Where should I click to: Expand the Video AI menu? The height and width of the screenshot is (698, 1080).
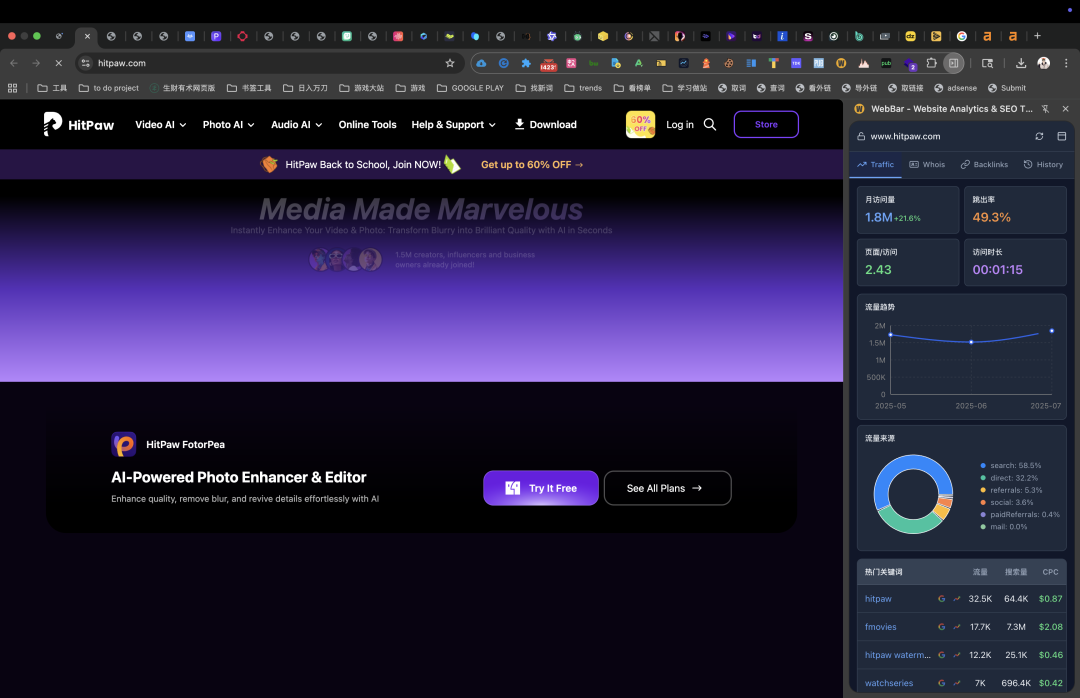tap(160, 125)
